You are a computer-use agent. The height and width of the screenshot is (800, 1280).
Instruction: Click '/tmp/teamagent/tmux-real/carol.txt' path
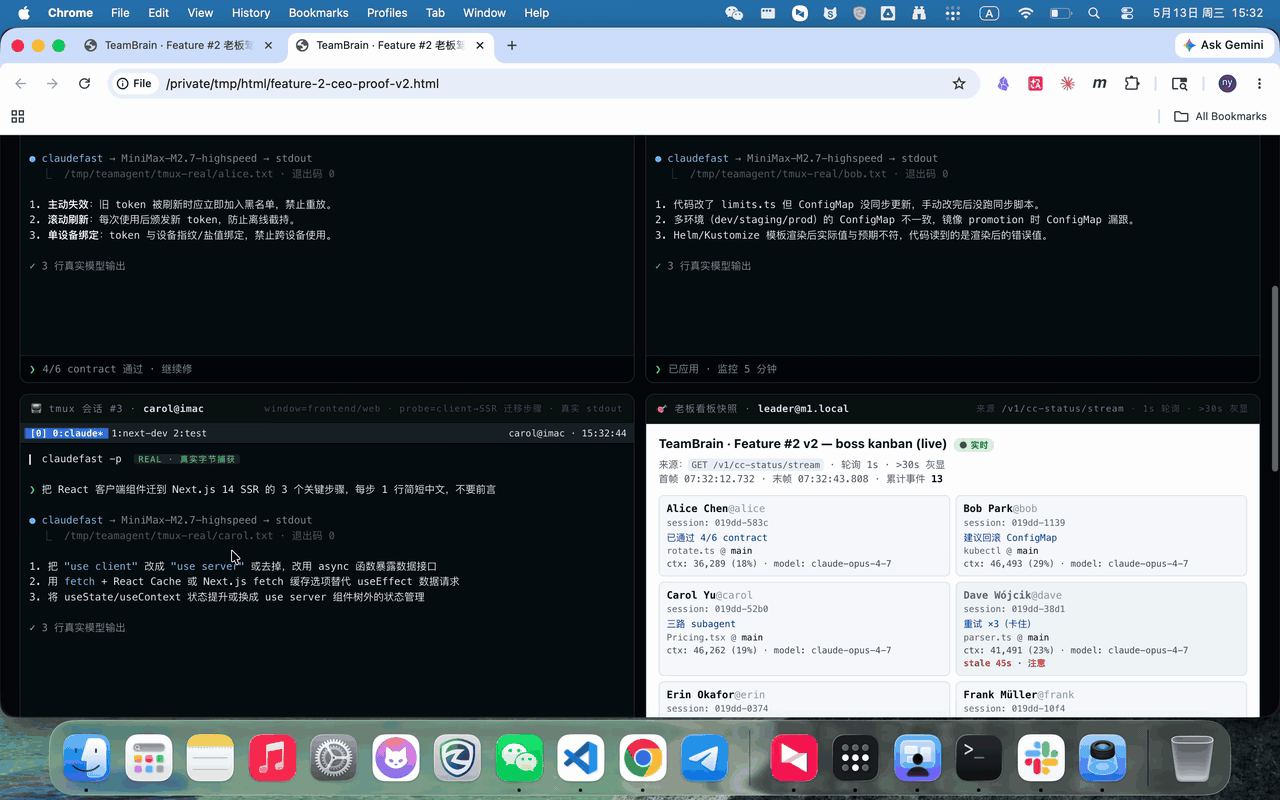pyautogui.click(x=168, y=535)
